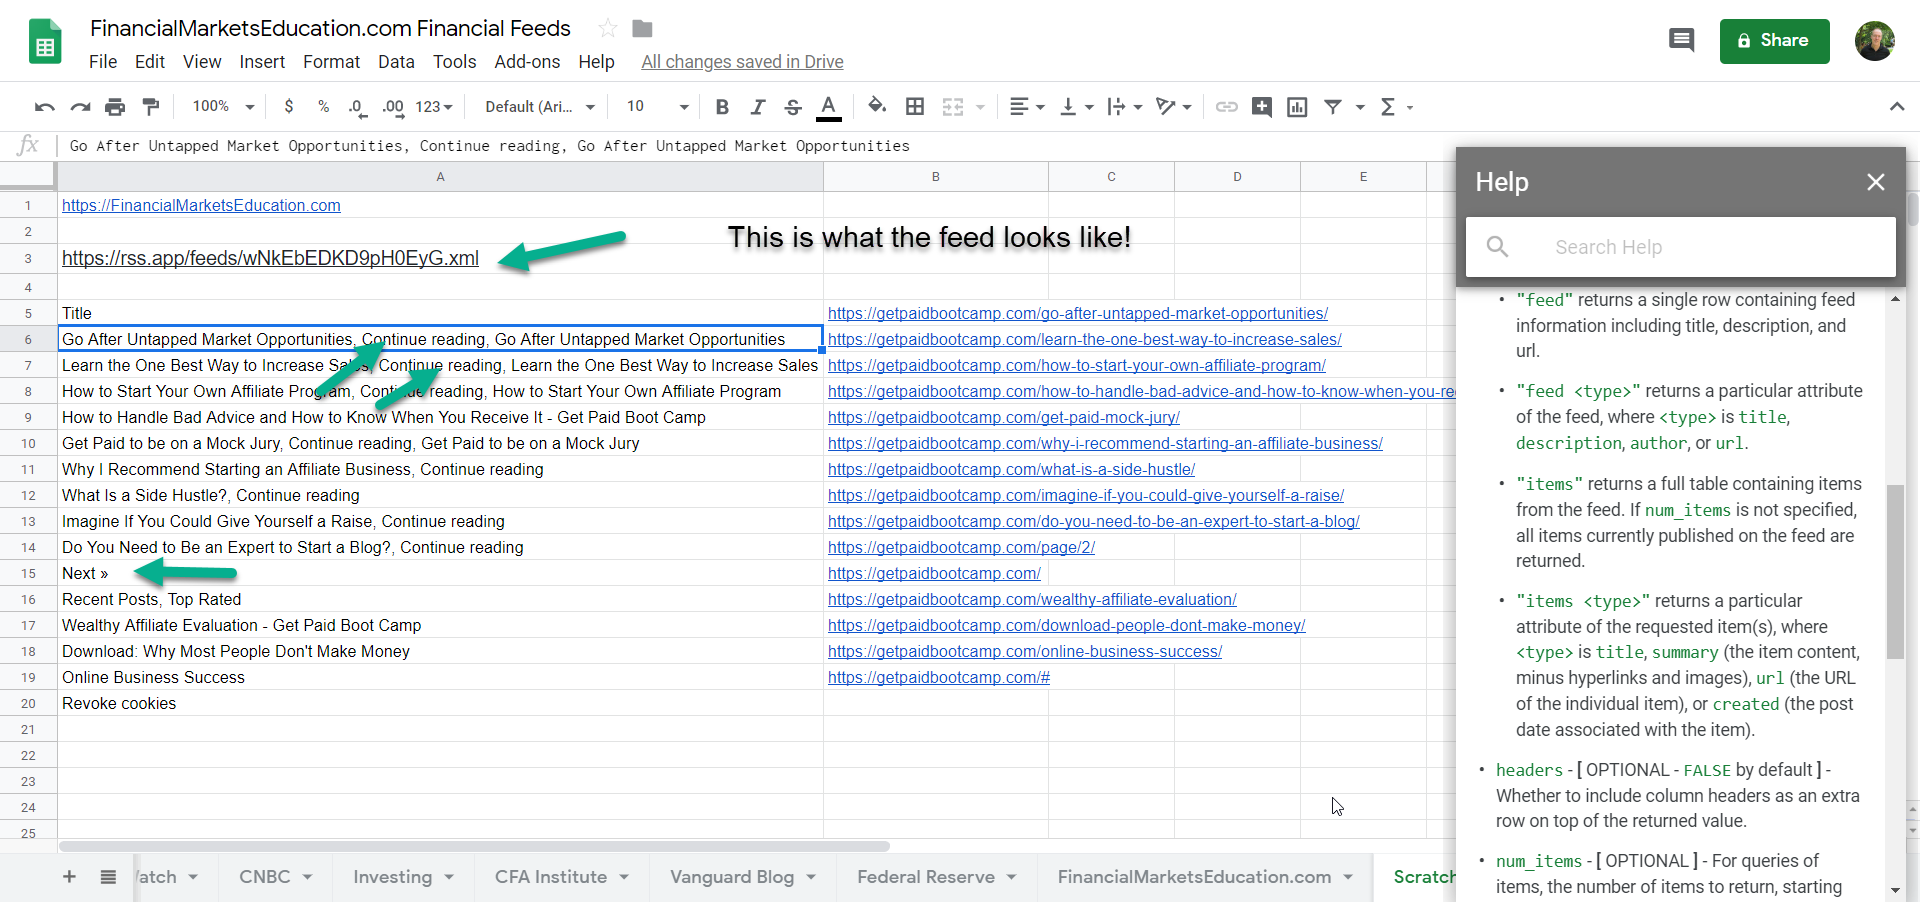
Task: Click the green Share button
Action: (1774, 41)
